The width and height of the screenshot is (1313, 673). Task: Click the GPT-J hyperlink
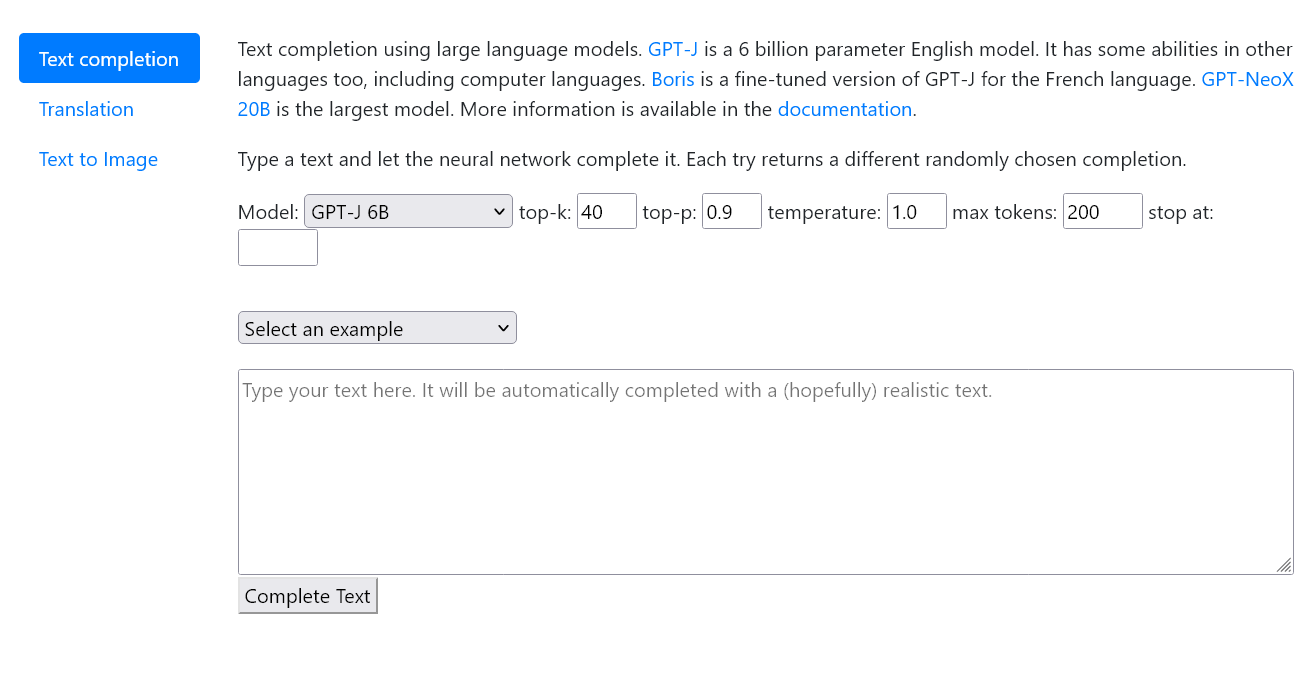(673, 48)
